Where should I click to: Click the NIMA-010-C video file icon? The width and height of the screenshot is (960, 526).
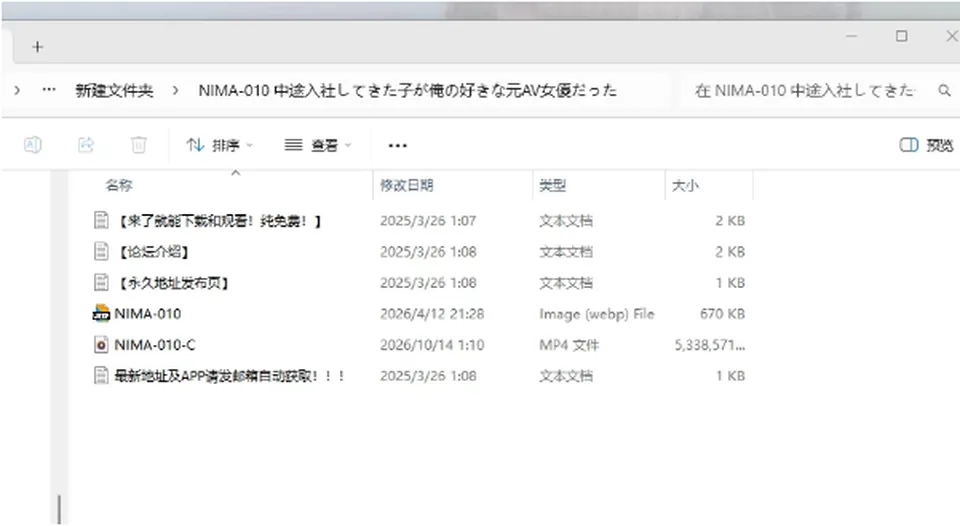pyautogui.click(x=101, y=345)
